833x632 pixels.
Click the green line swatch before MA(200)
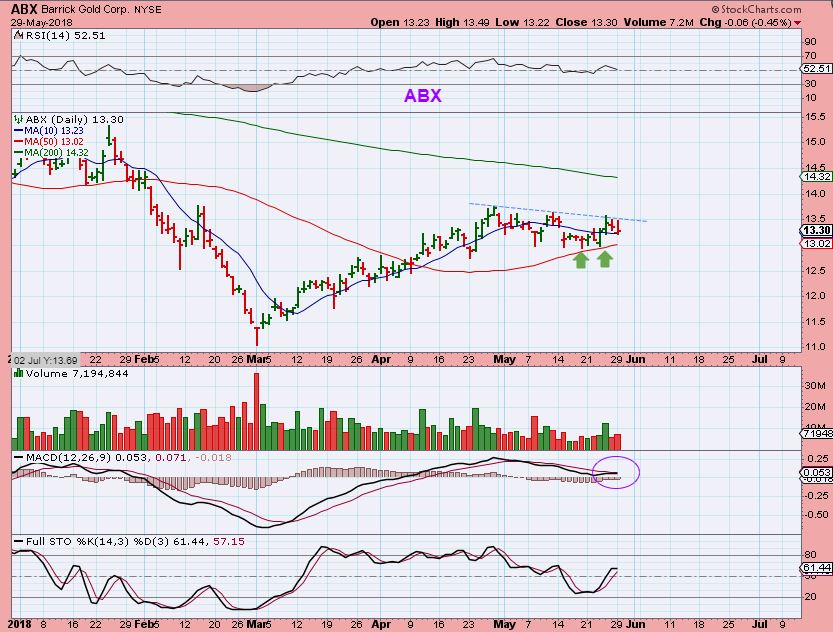pos(19,153)
